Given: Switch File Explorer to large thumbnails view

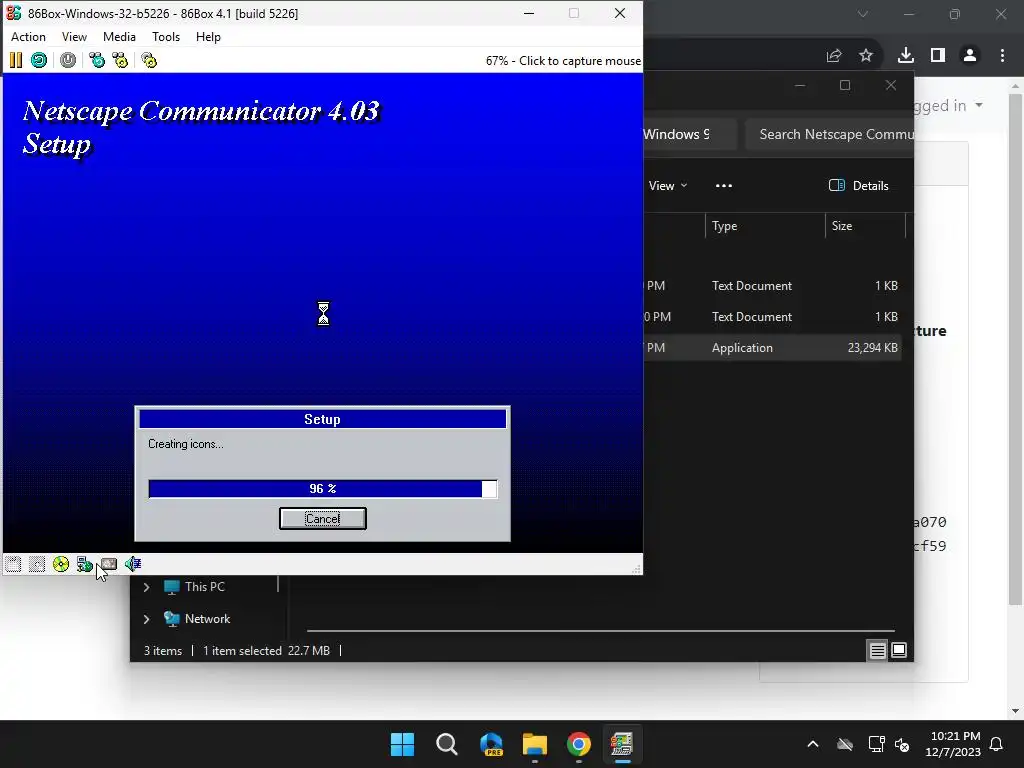Looking at the screenshot, I should click(899, 650).
